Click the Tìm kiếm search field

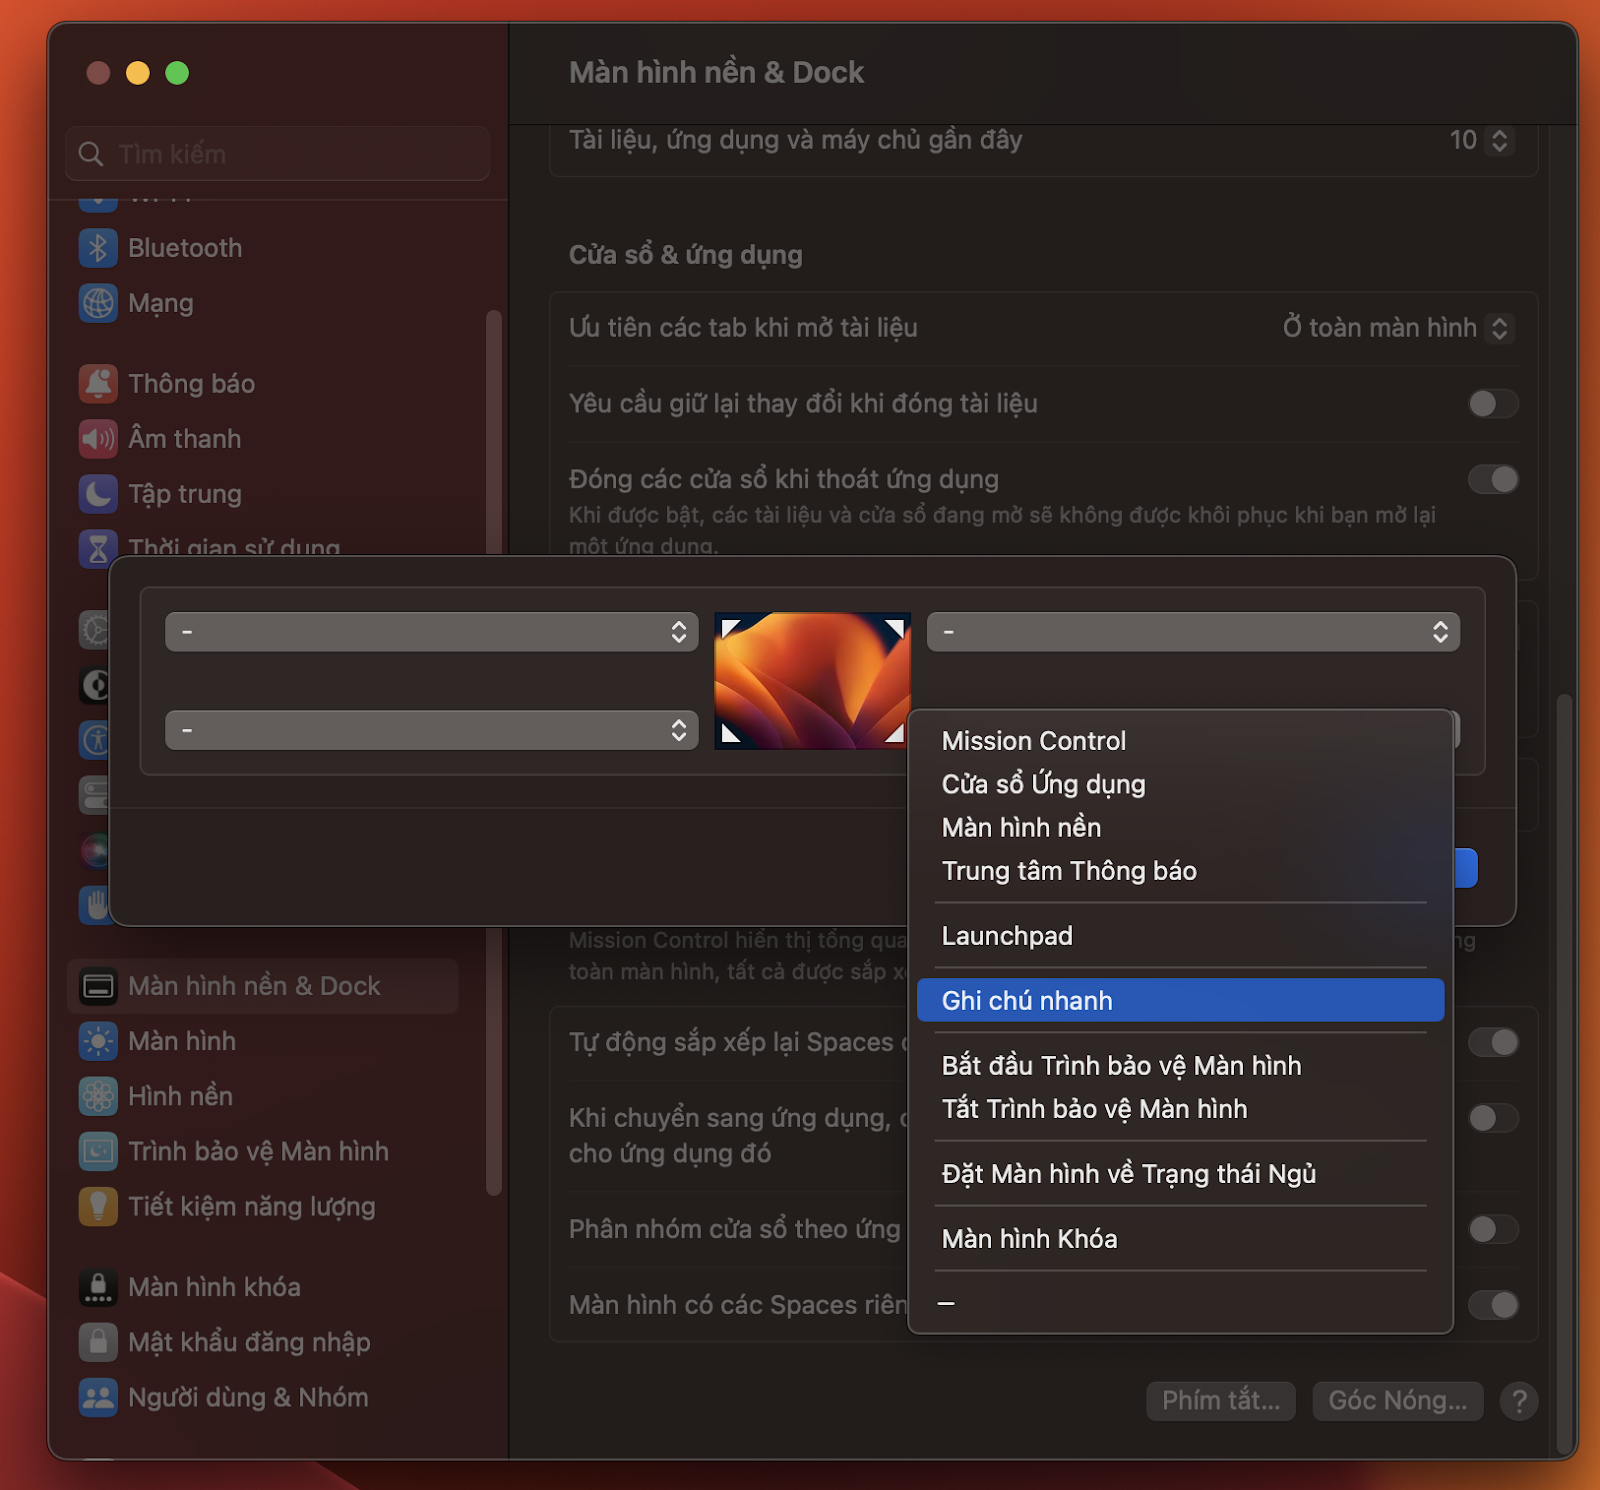click(290, 154)
